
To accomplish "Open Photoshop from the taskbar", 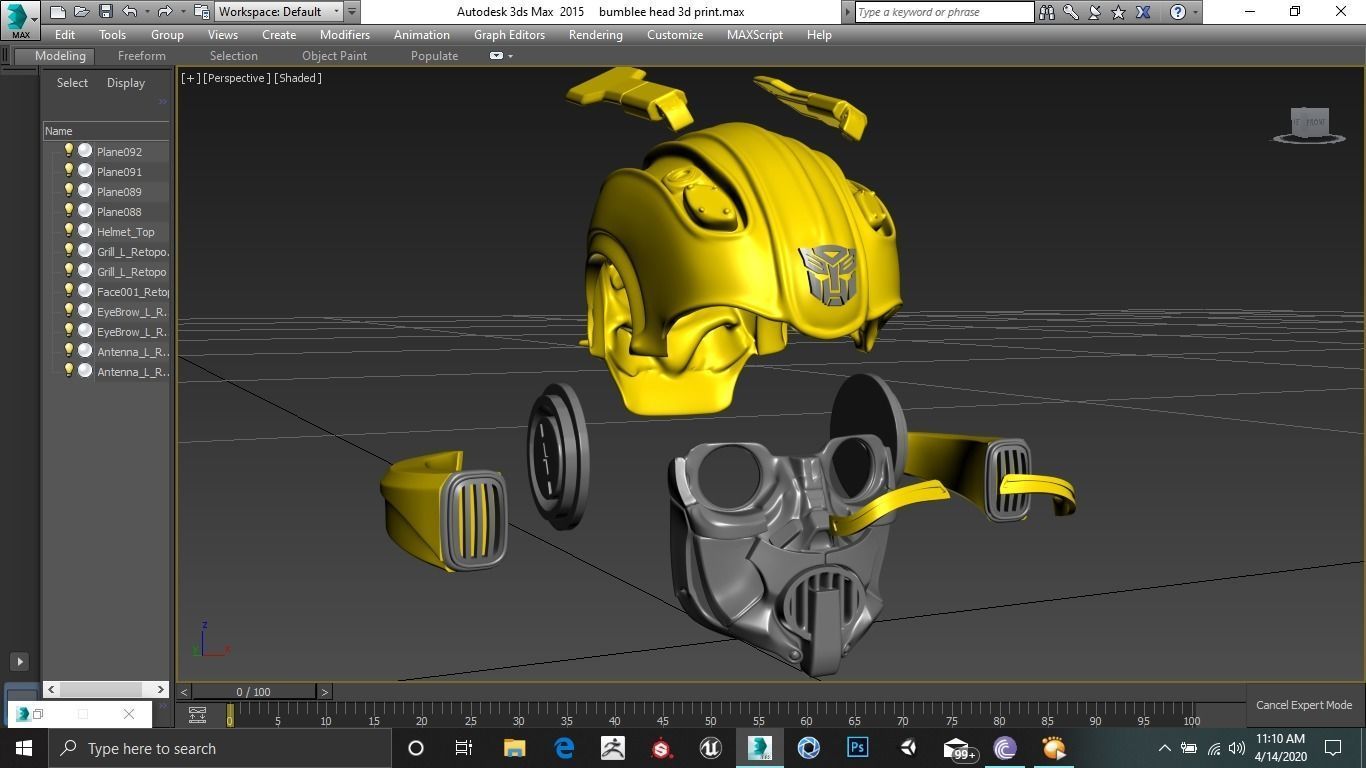I will (857, 748).
